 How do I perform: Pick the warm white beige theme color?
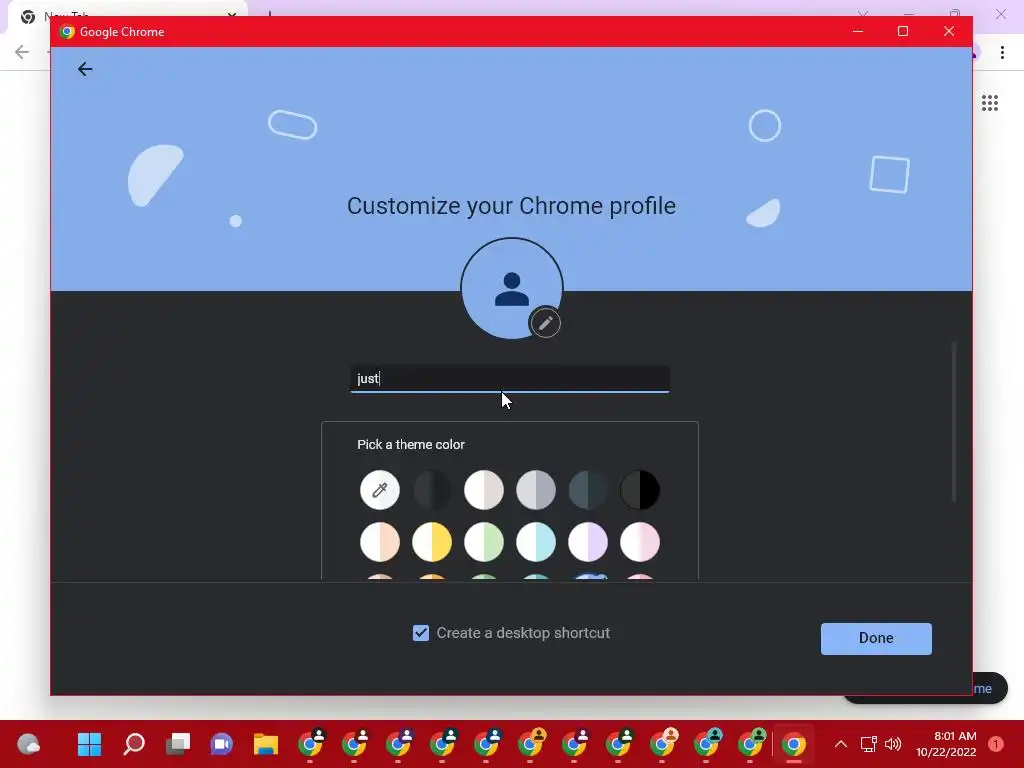point(484,490)
